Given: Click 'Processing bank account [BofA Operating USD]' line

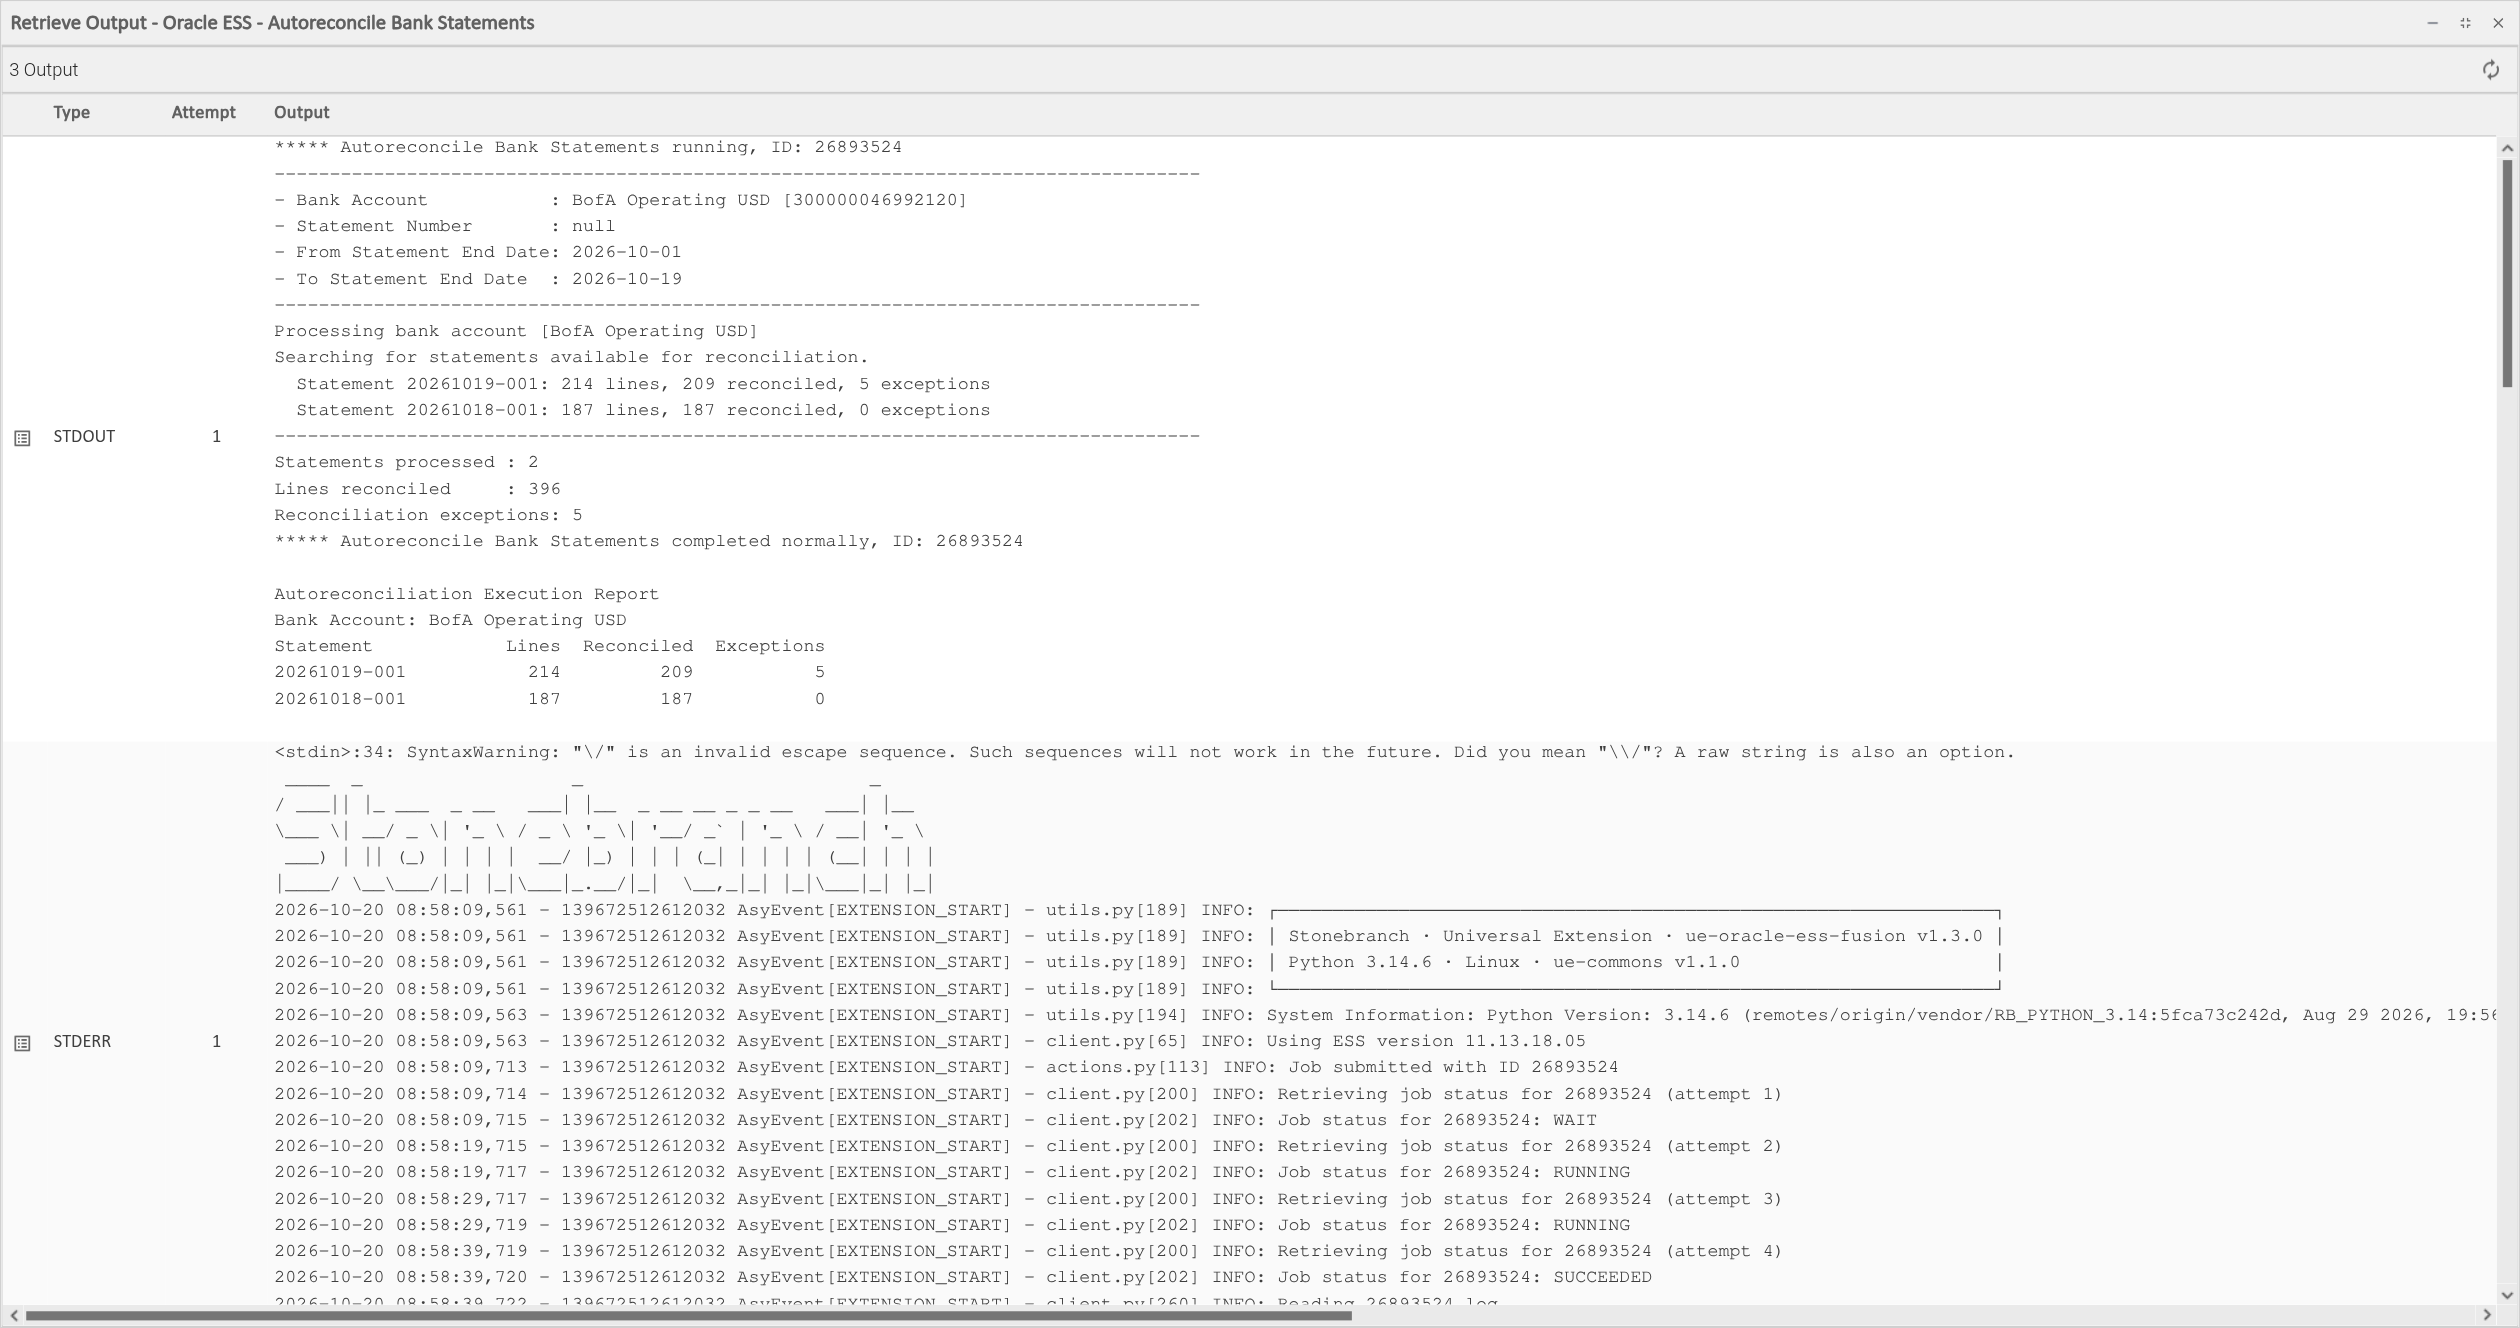Looking at the screenshot, I should point(516,331).
